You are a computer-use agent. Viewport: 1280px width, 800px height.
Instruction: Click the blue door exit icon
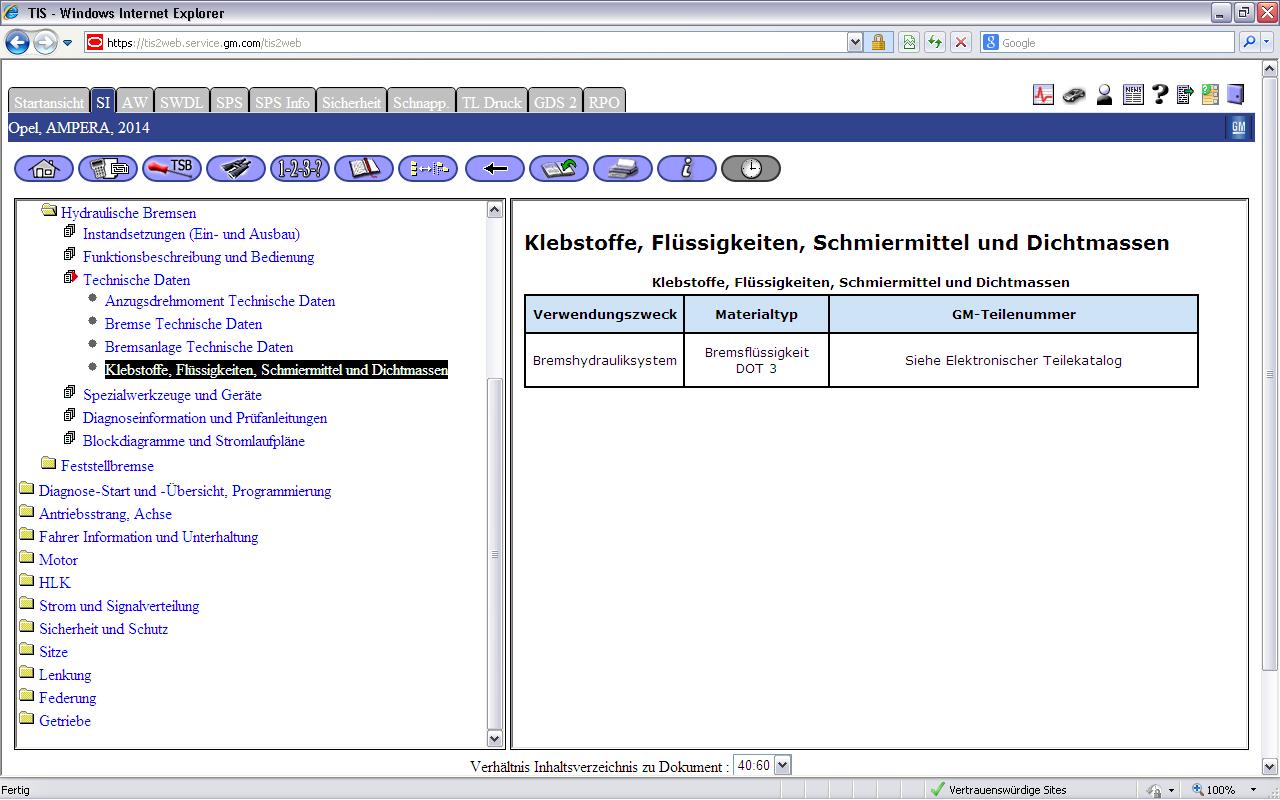1237,95
